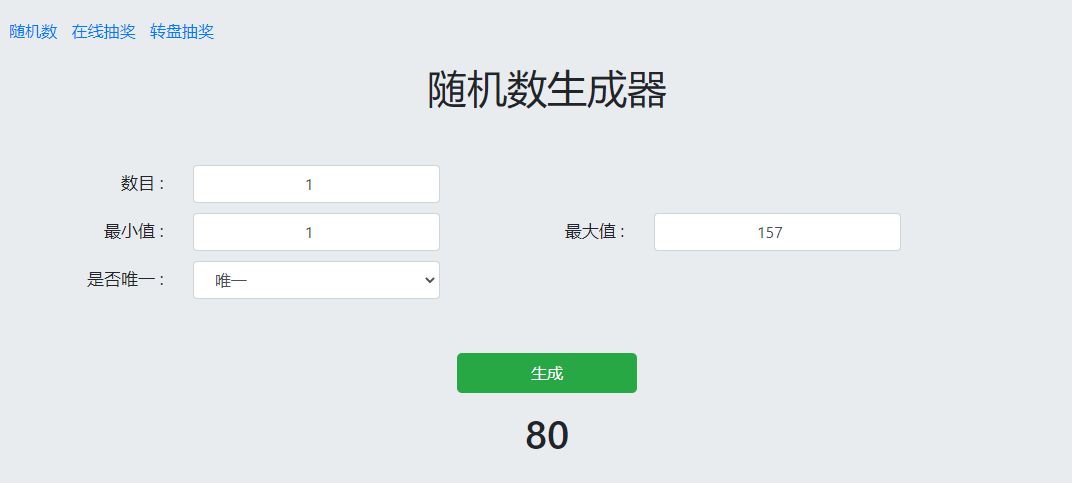Generate a new random number with 生成
The image size is (1072, 483).
tap(547, 373)
